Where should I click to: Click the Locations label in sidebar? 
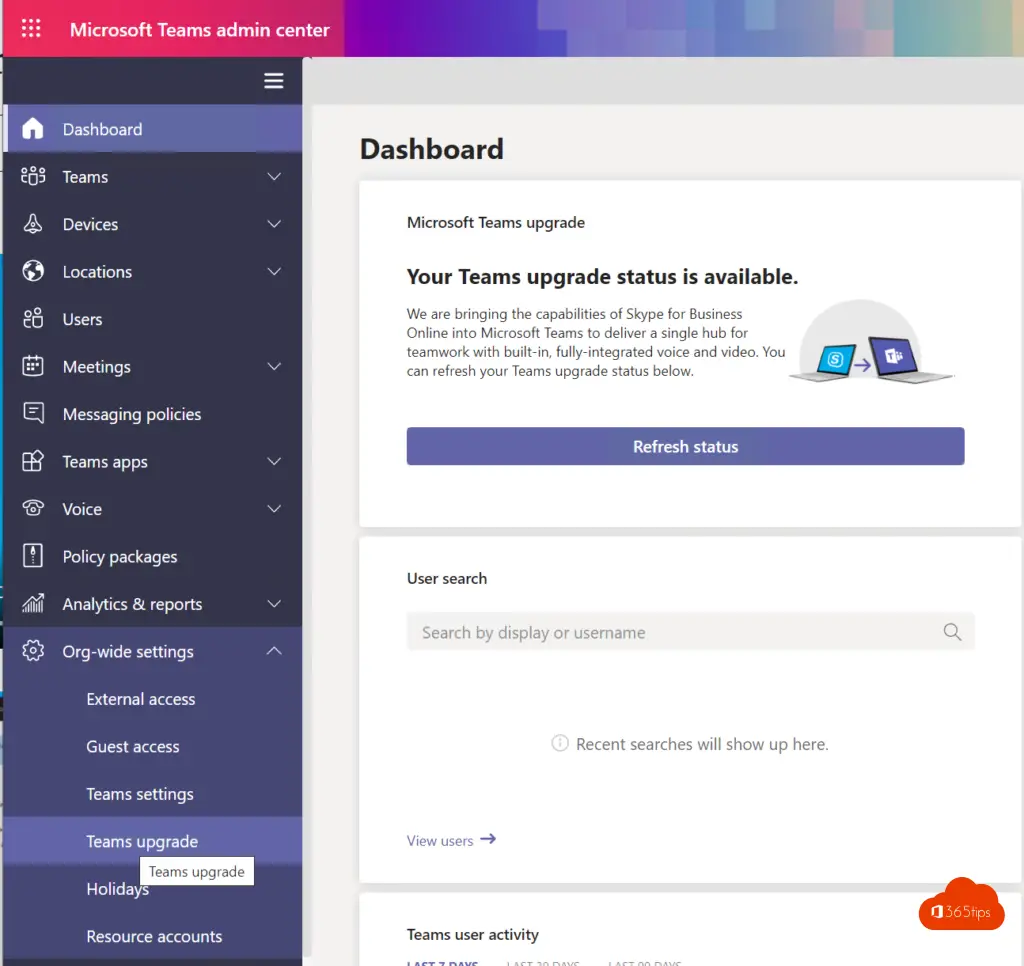coord(97,272)
